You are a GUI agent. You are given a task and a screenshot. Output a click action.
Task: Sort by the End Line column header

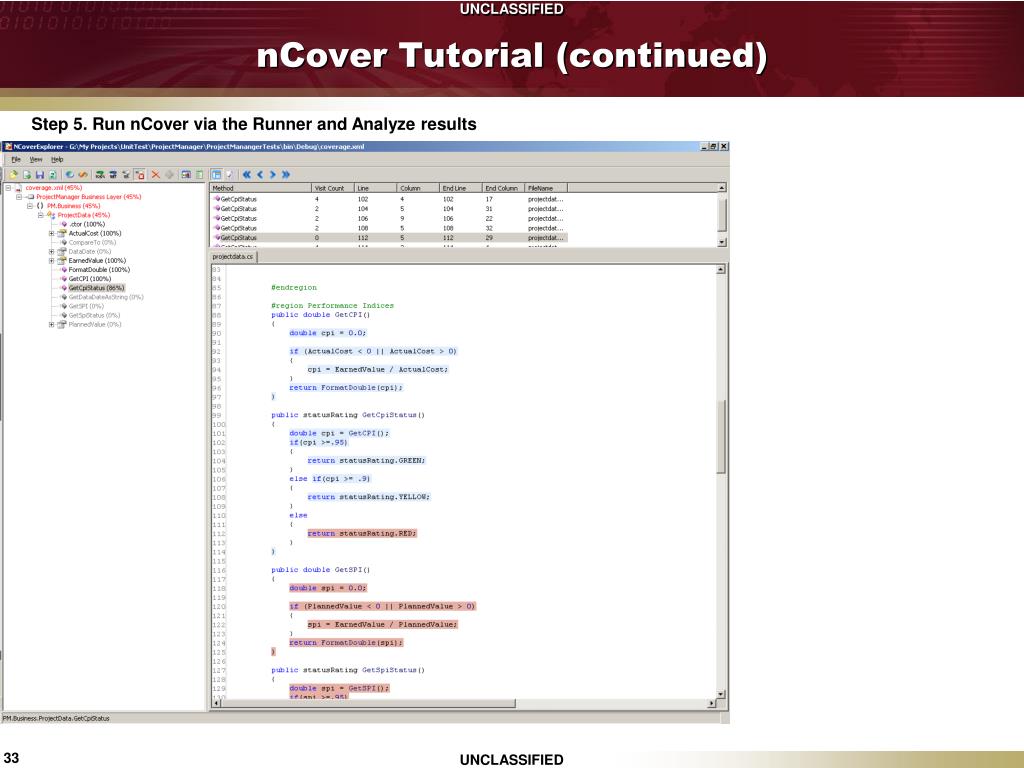coord(461,188)
